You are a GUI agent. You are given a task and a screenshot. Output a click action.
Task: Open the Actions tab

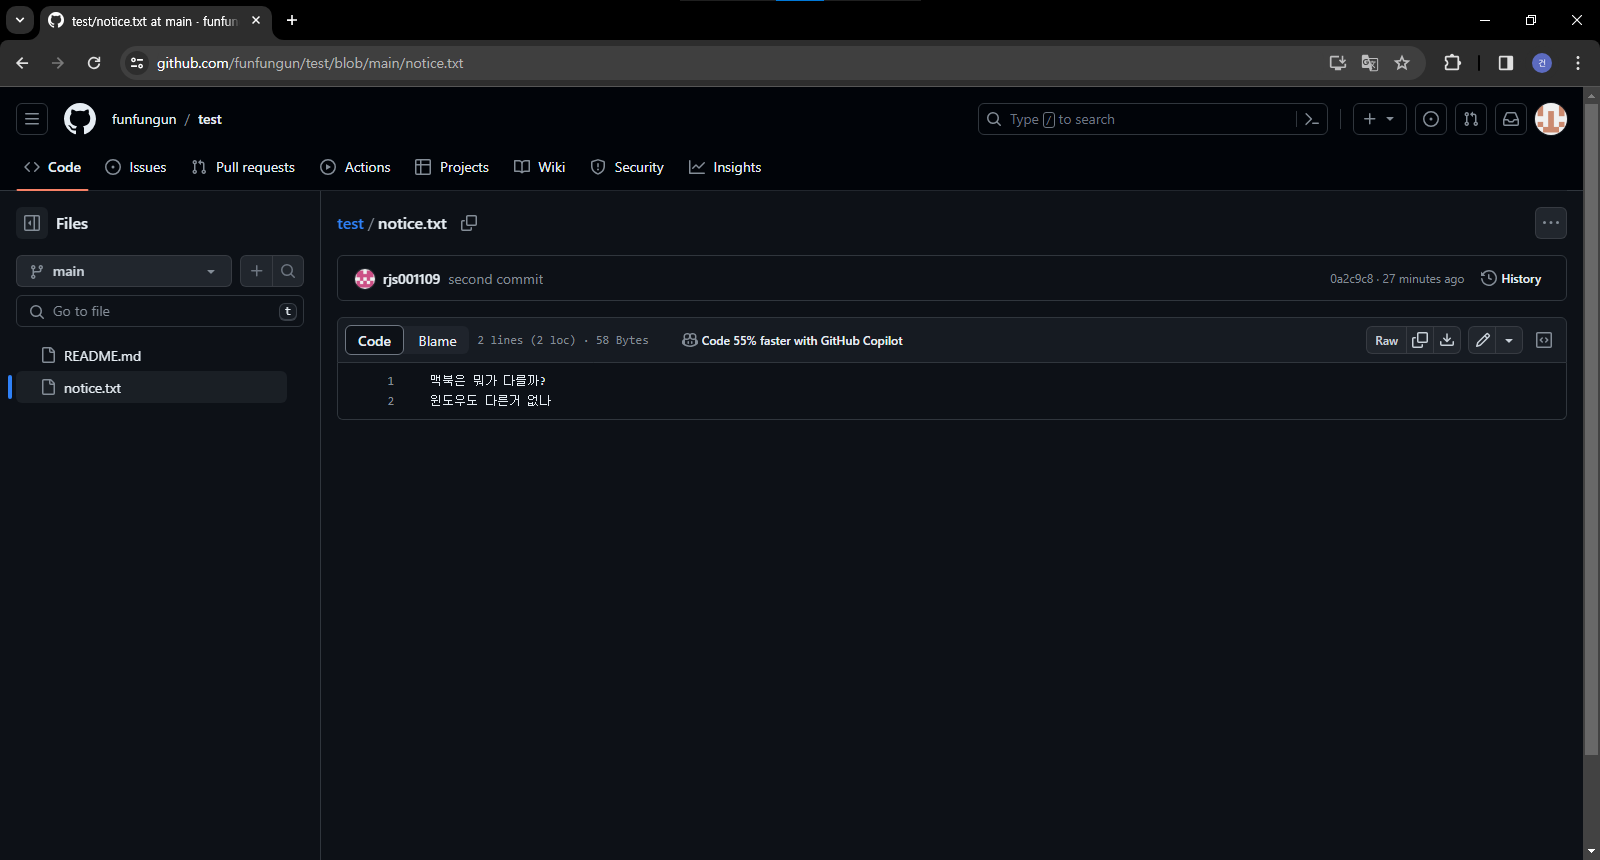[x=355, y=167]
